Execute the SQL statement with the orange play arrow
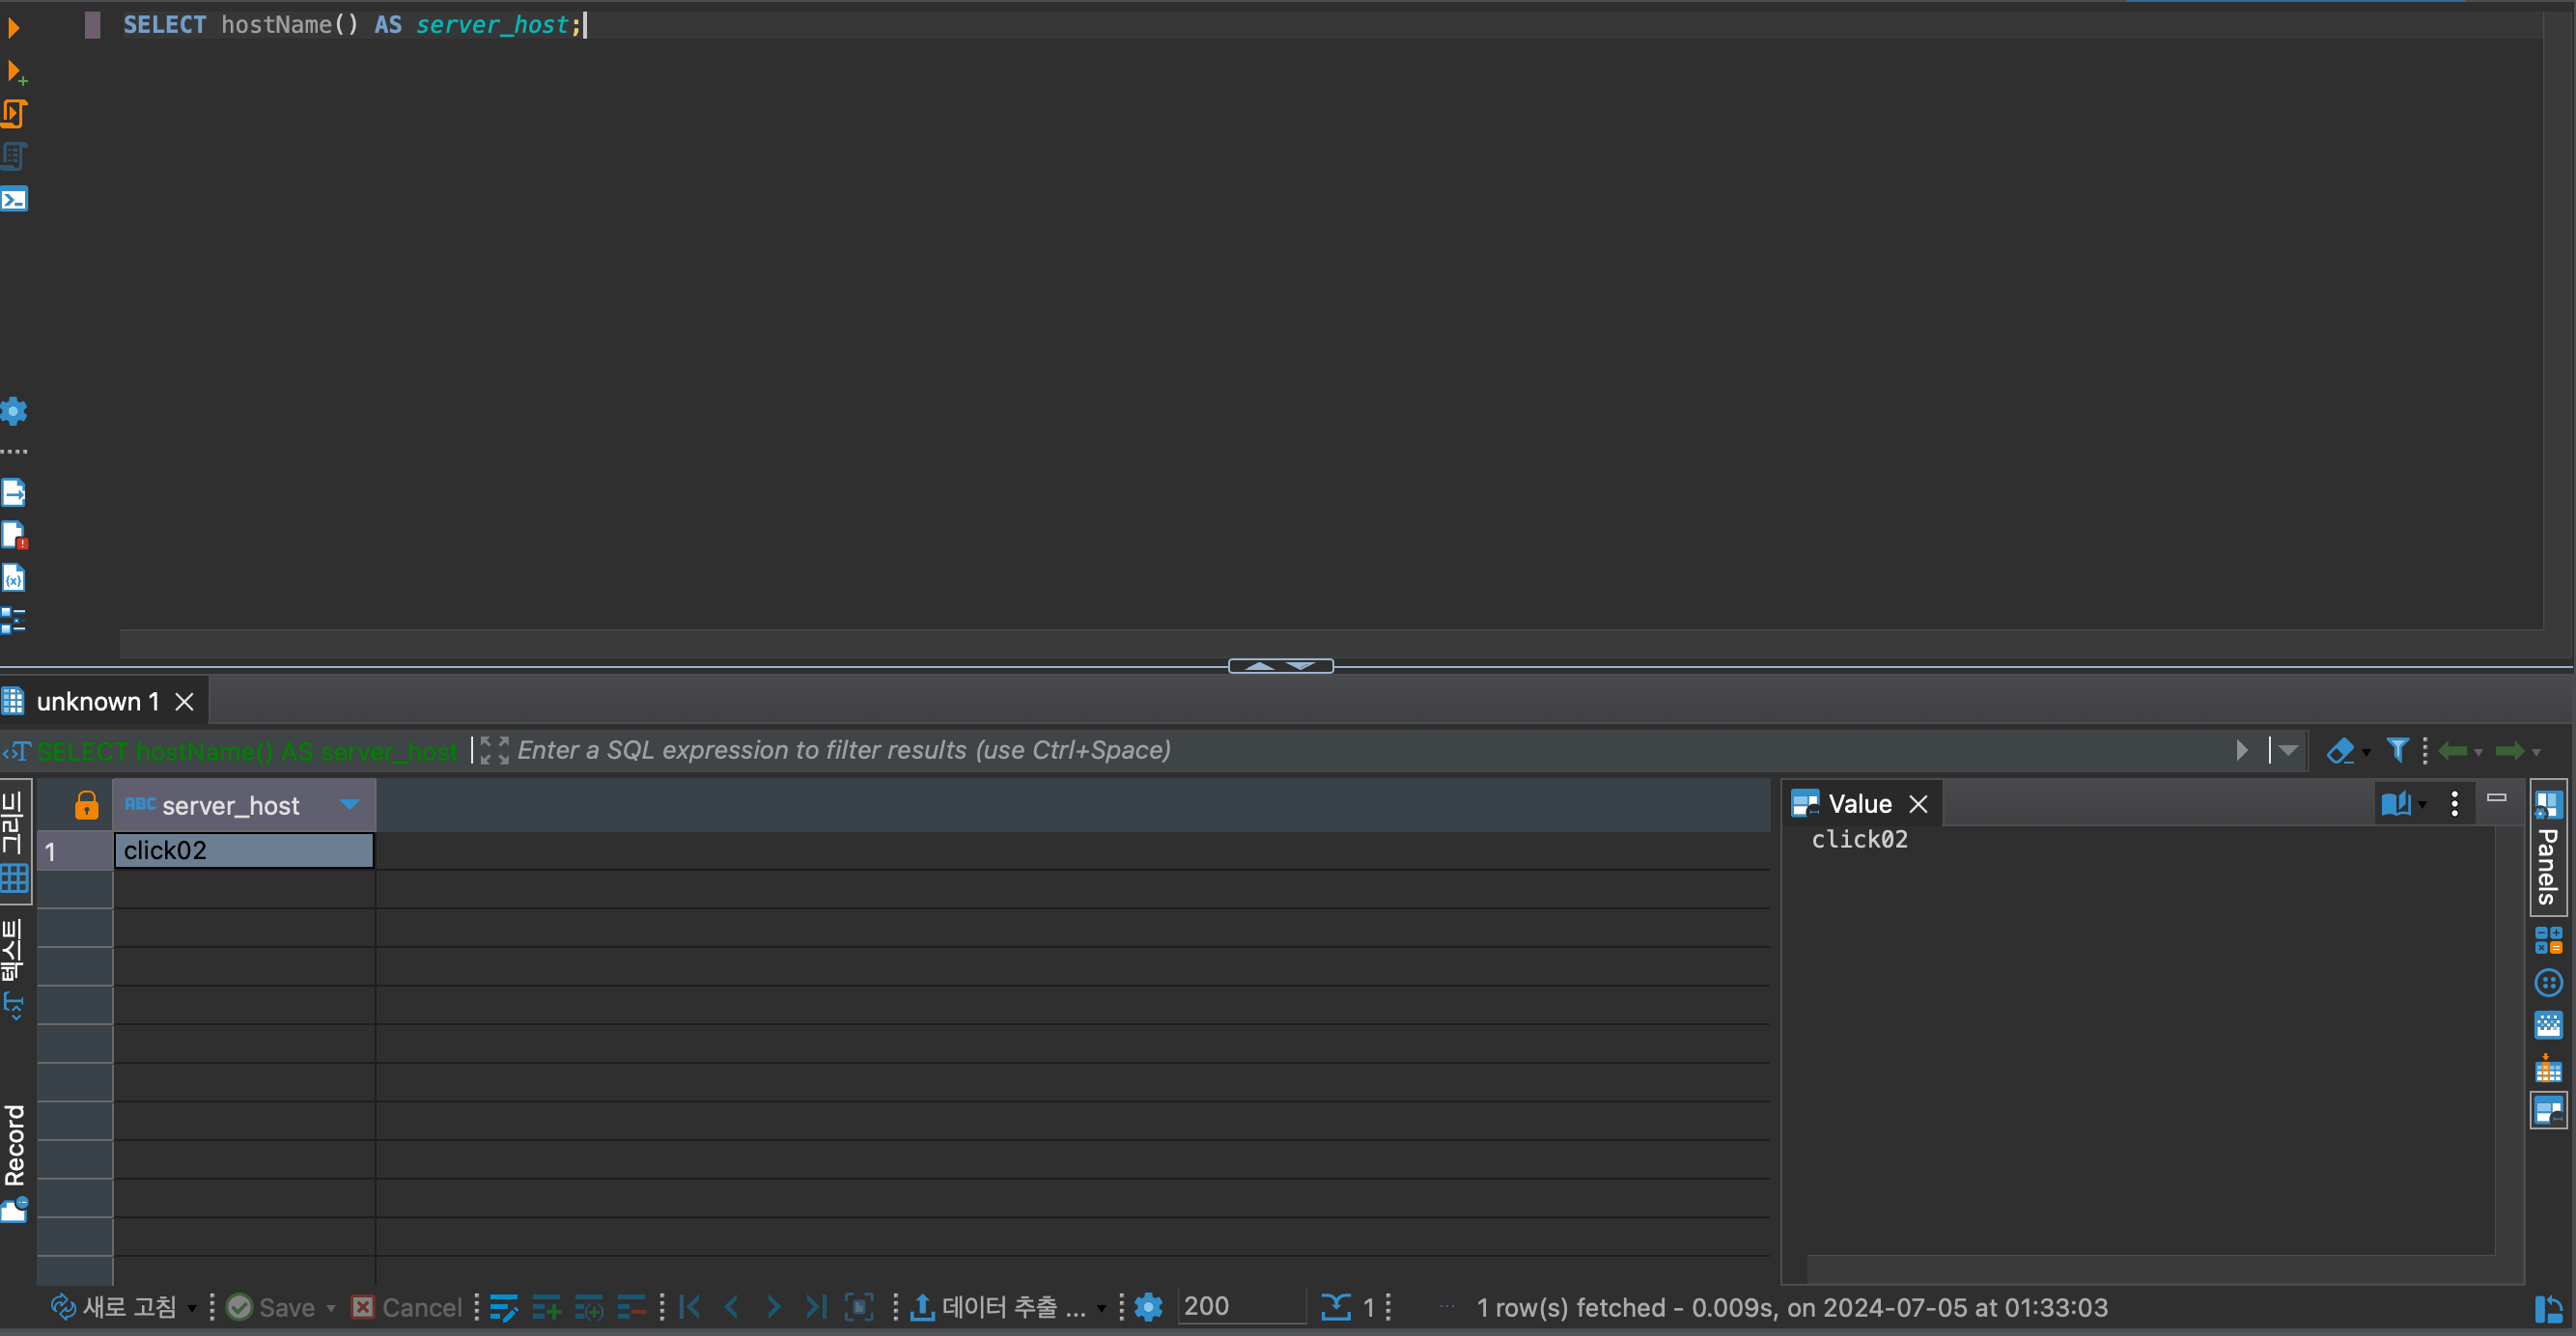The image size is (2576, 1336). click(x=13, y=28)
